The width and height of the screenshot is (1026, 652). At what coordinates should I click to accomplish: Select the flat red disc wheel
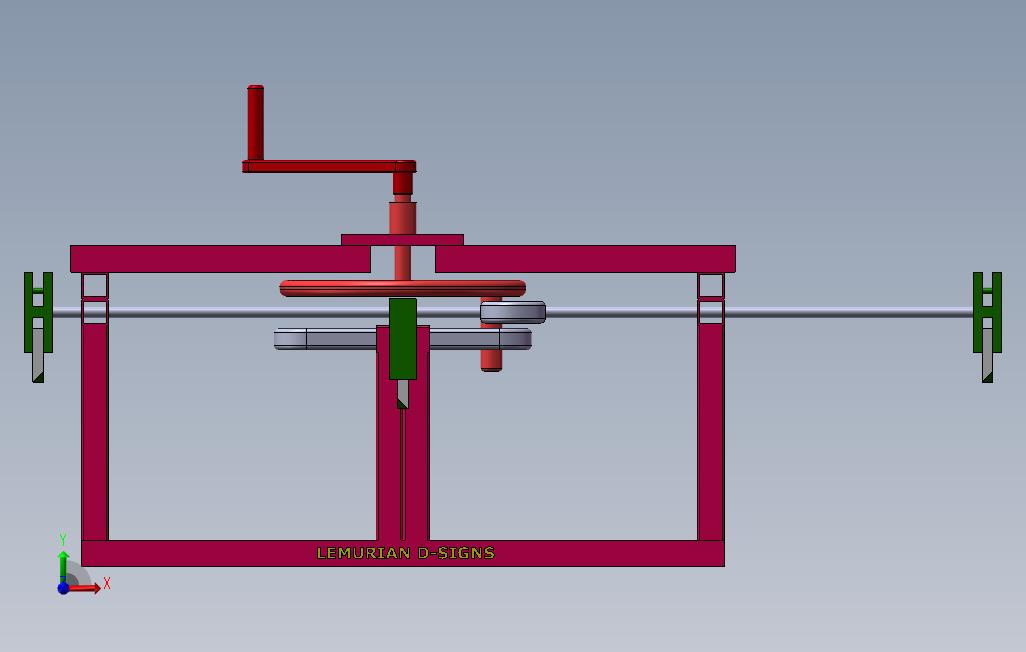402,288
